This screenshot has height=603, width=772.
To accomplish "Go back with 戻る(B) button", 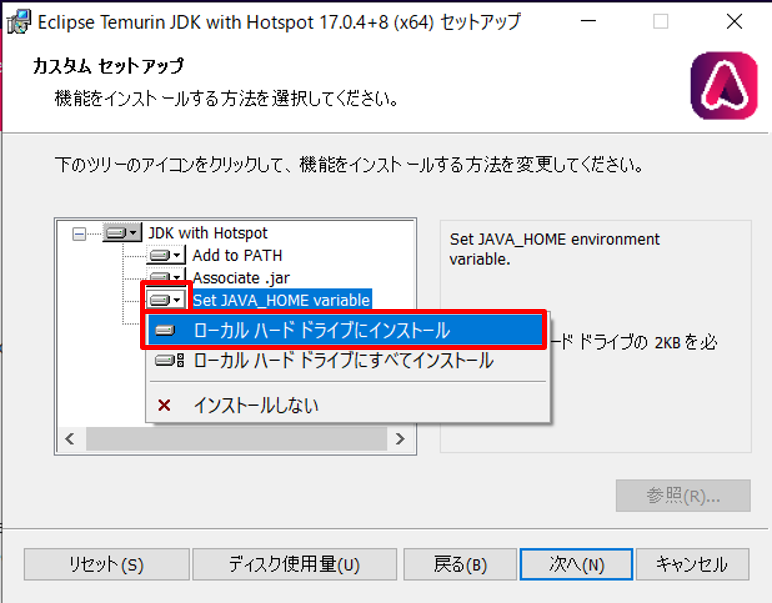I will pyautogui.click(x=460, y=564).
